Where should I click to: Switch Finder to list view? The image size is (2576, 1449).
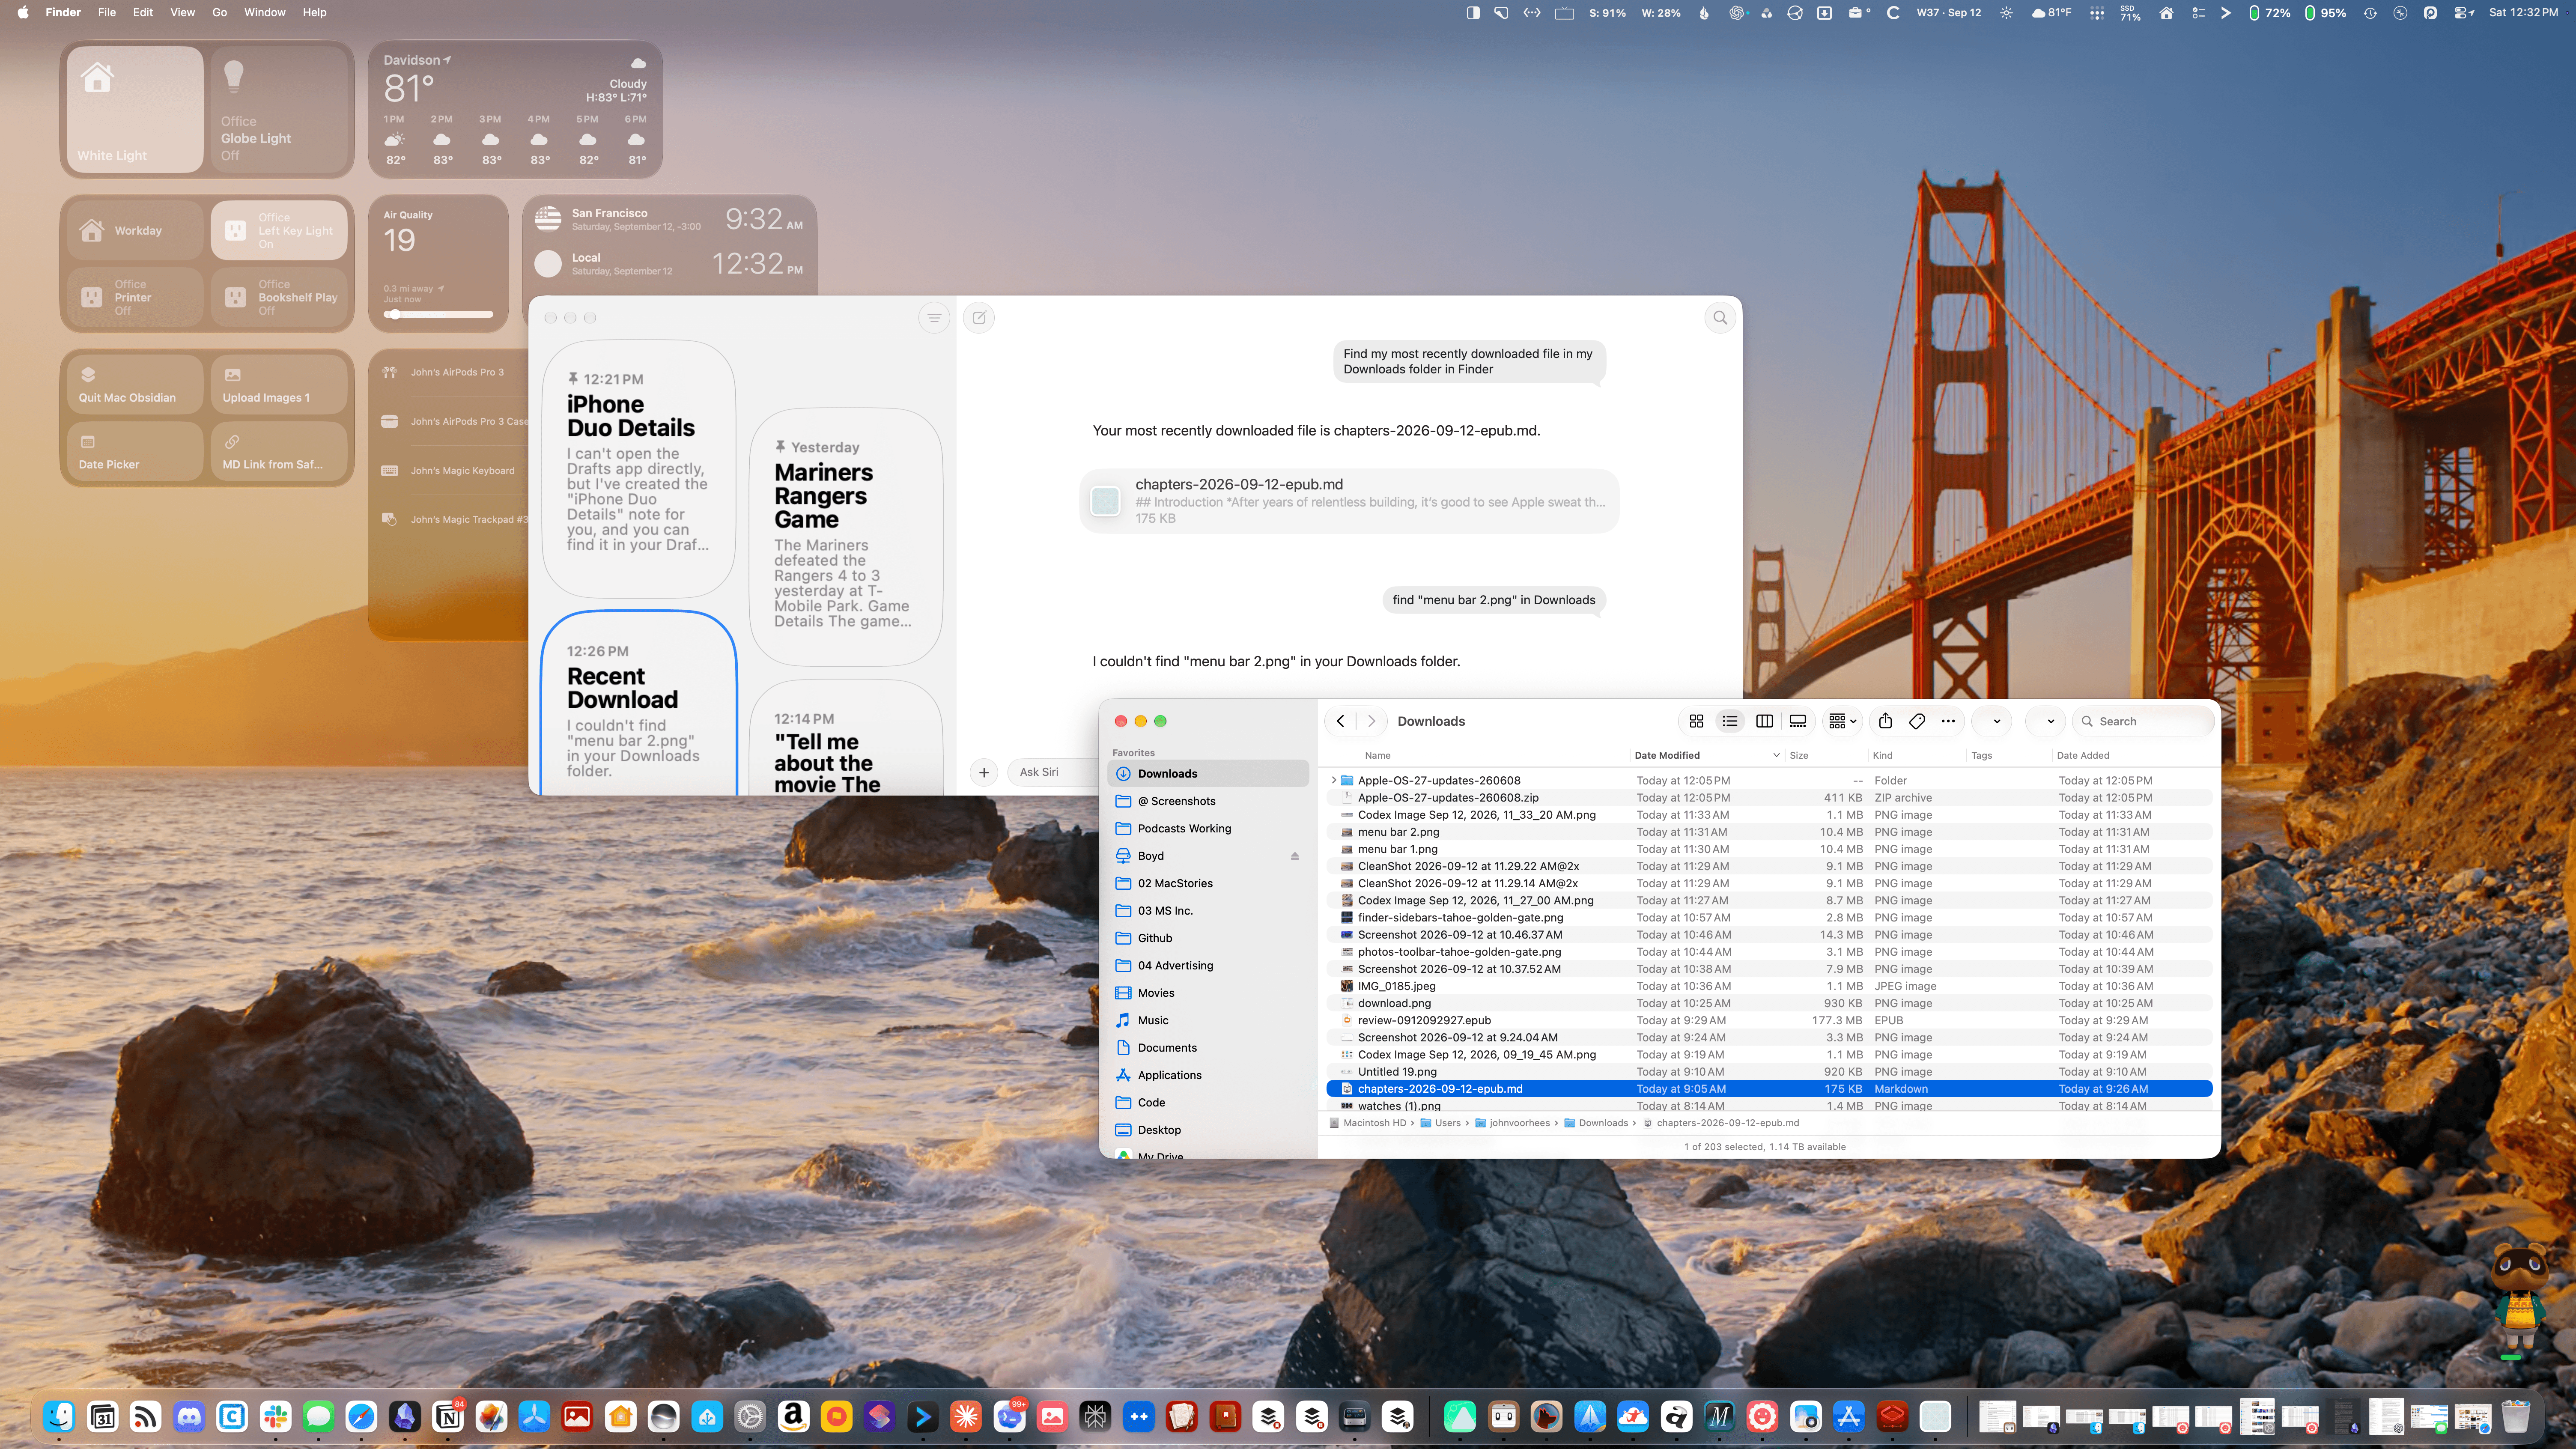pos(1730,721)
